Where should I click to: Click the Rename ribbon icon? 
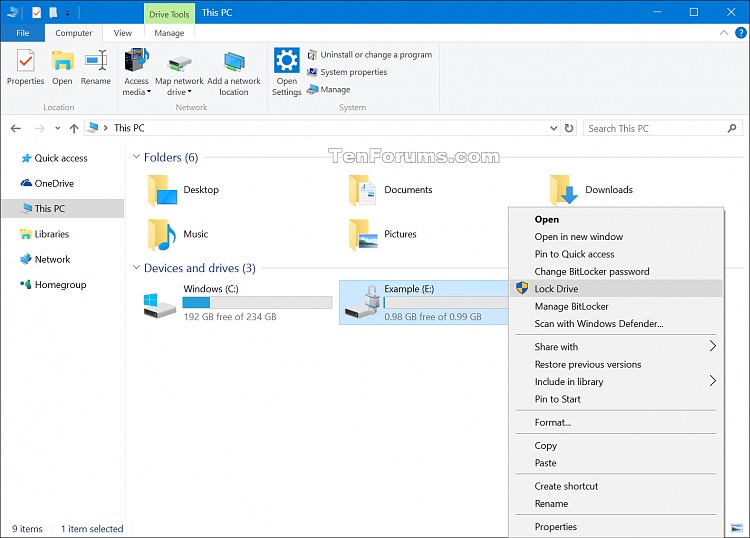click(96, 67)
